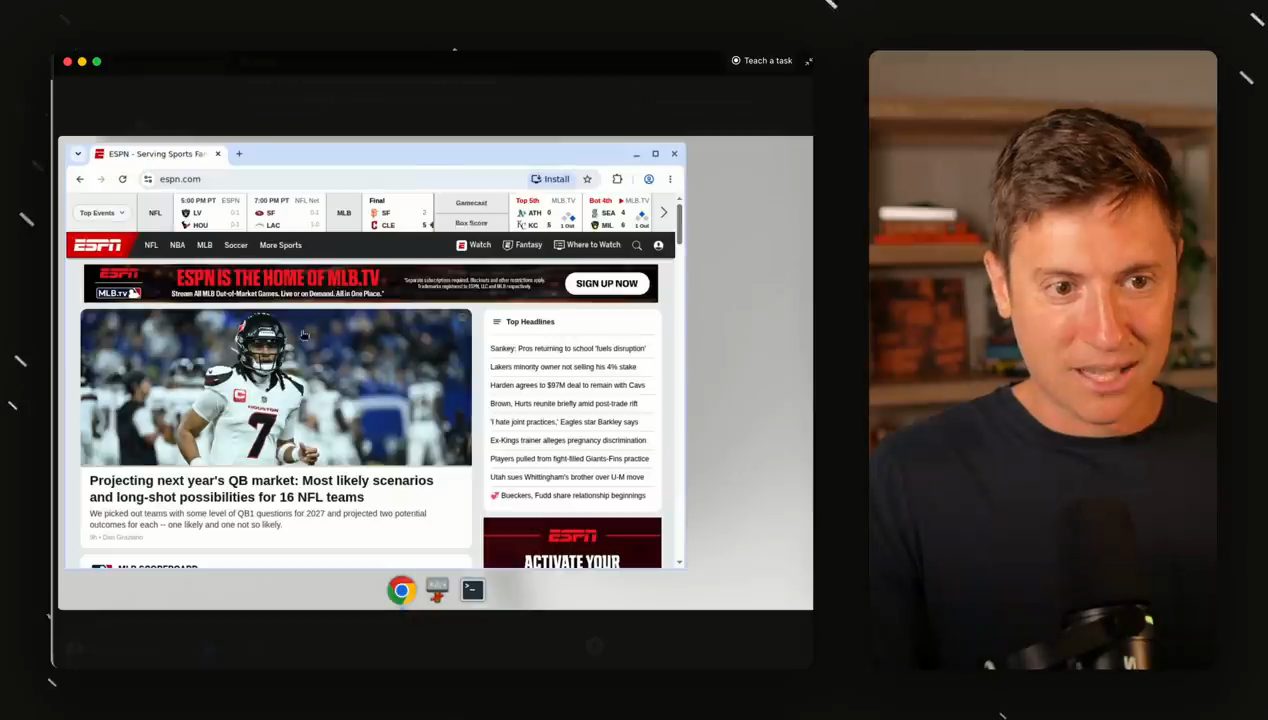Open Utah sues Whittingham's brother headline
Screen dimensions: 1268x720
coord(567,477)
